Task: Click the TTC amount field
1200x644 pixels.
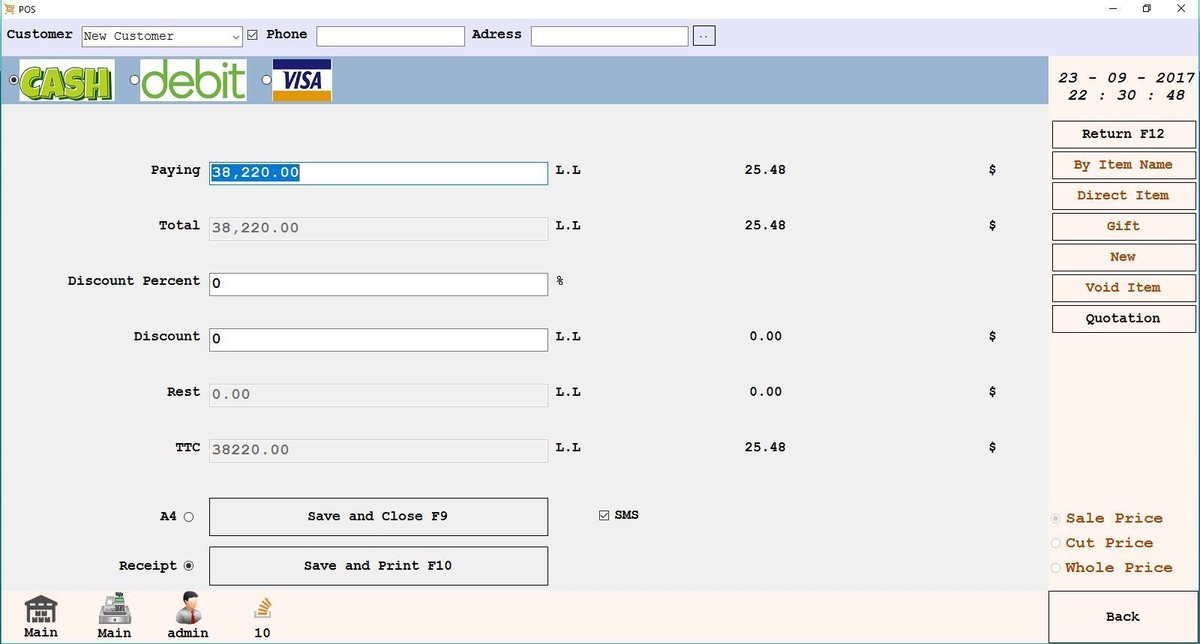Action: click(378, 450)
